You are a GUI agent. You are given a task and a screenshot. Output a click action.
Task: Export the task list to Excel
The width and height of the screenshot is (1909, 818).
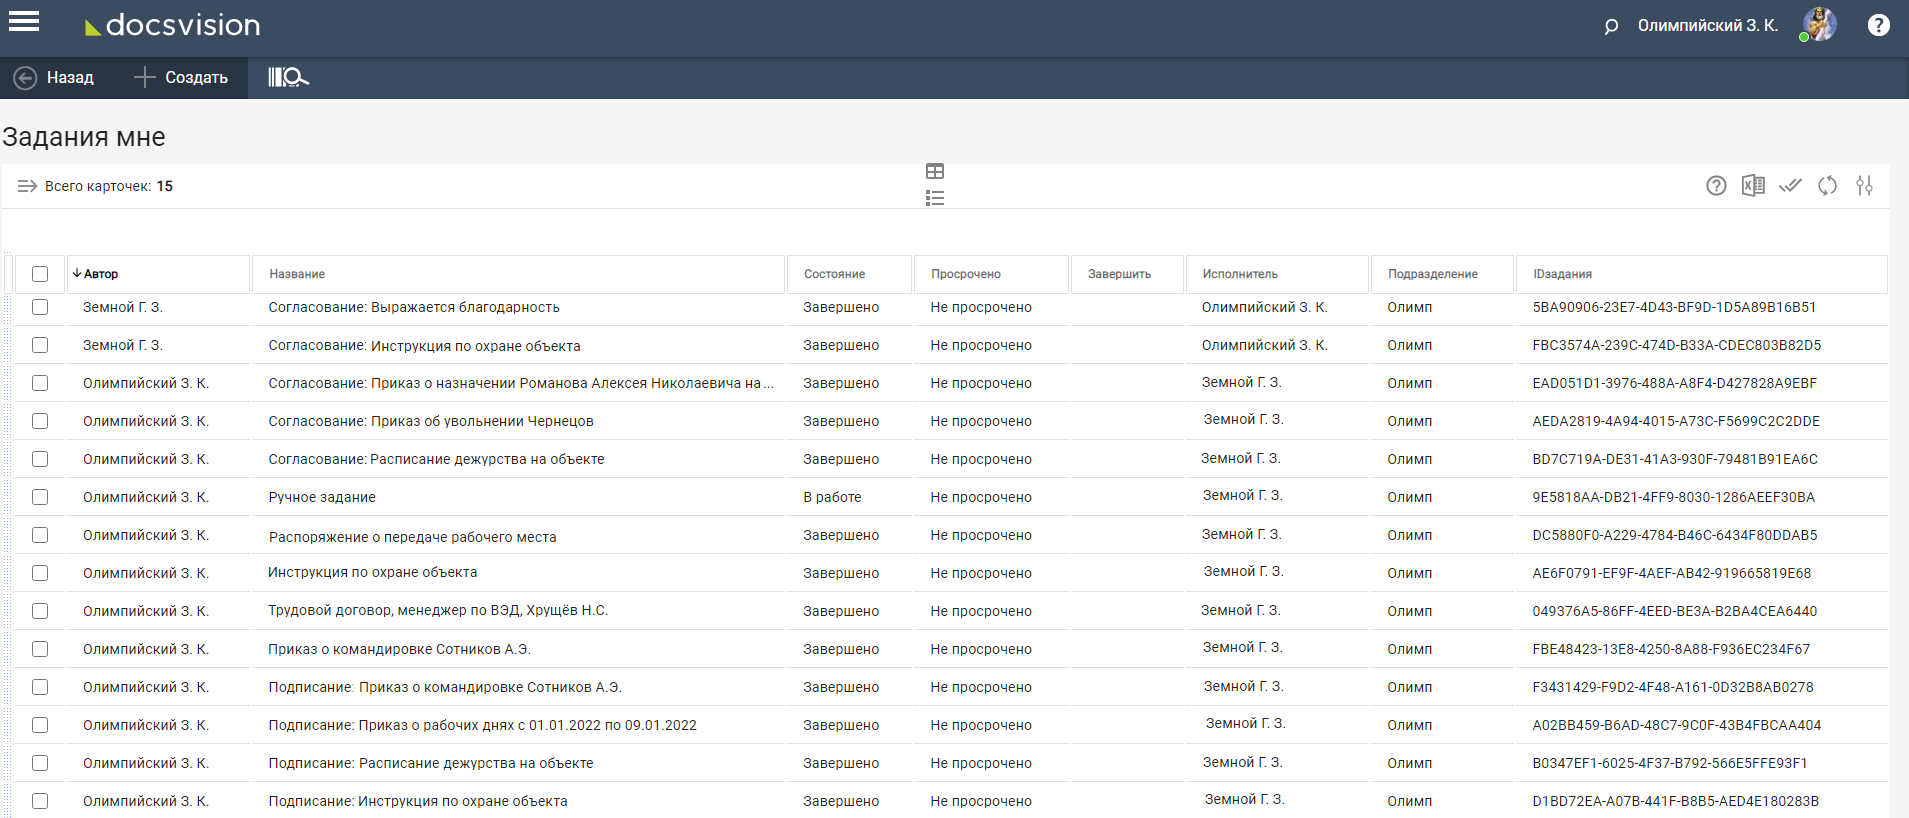[1753, 186]
